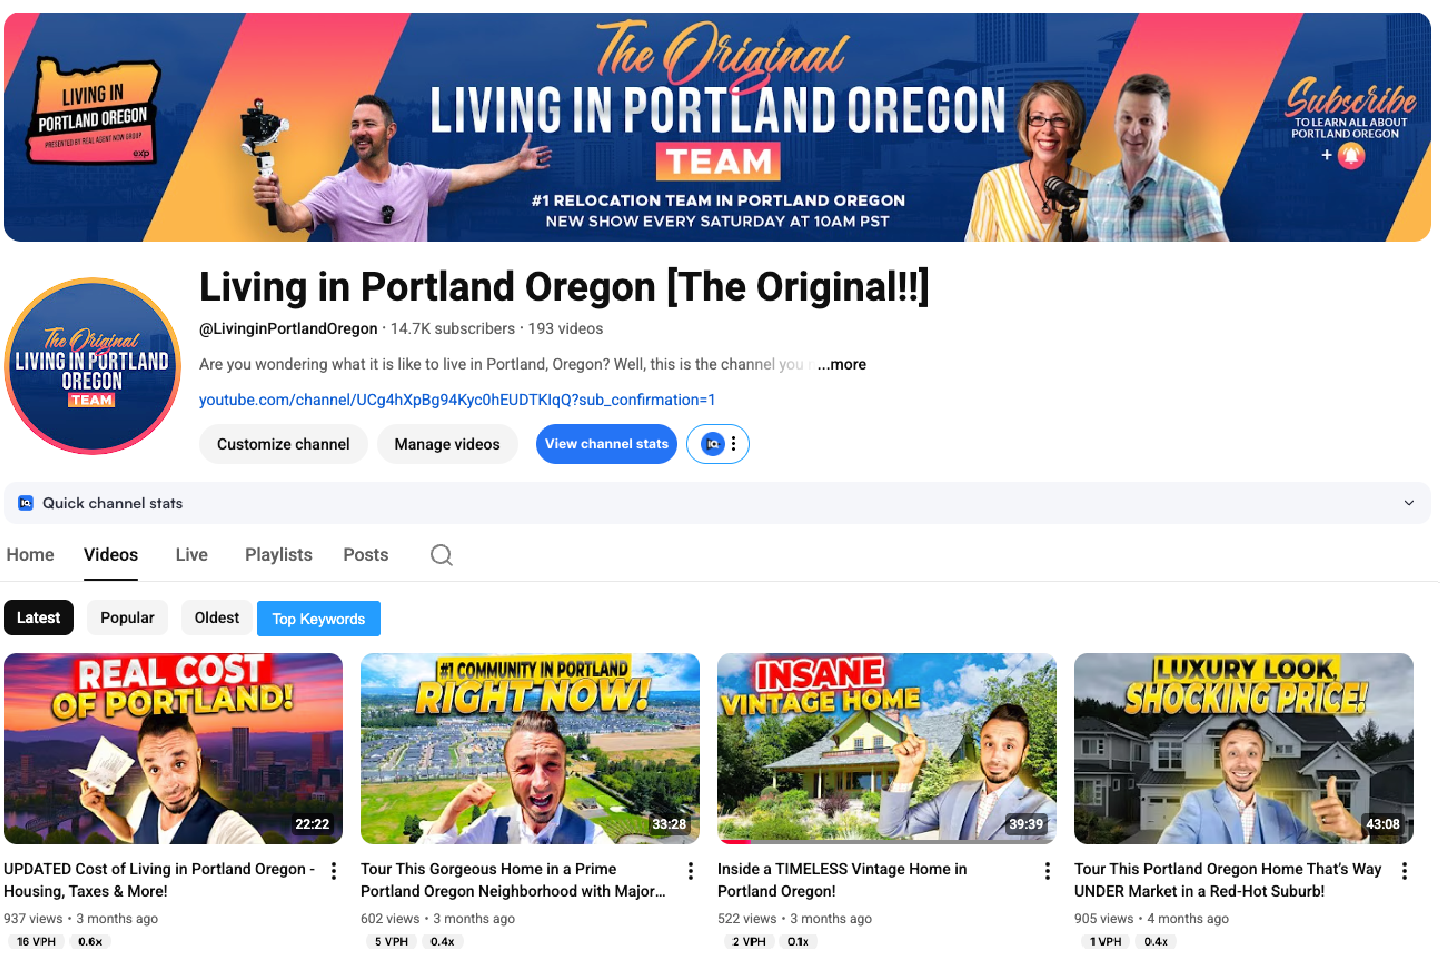Select the Popular sort filter chip
The image size is (1440, 960).
127,618
